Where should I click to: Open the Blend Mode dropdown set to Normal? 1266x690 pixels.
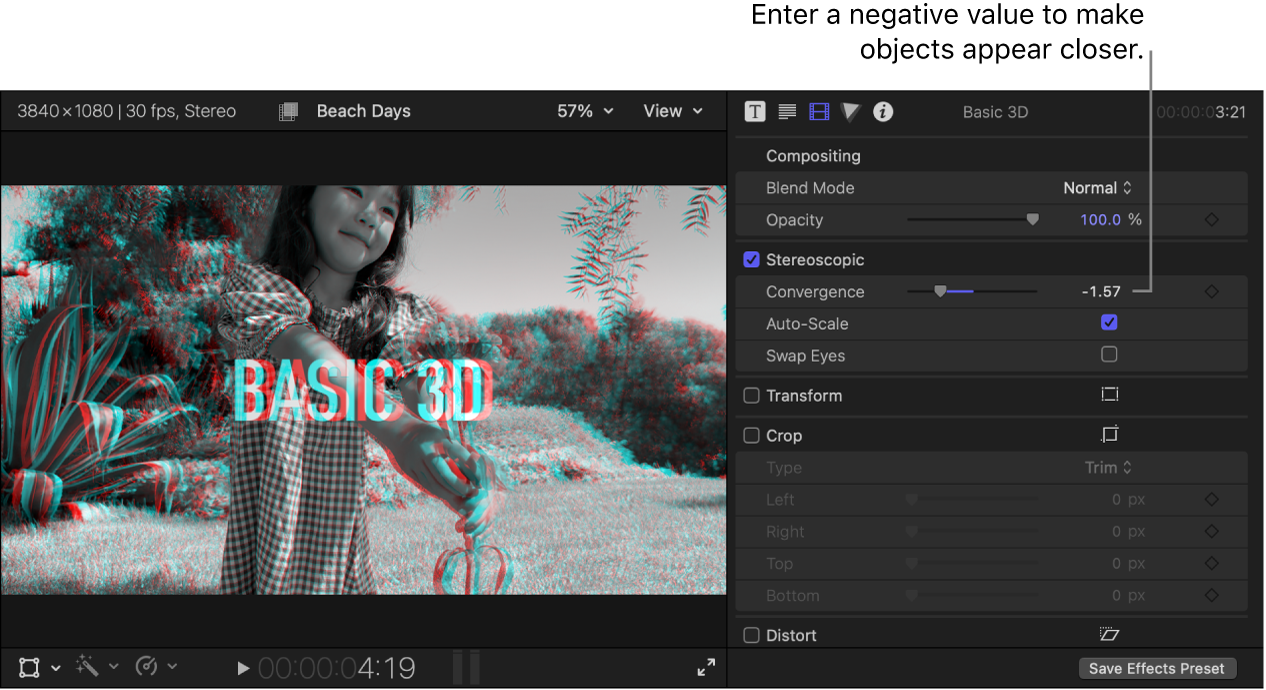coord(1097,188)
